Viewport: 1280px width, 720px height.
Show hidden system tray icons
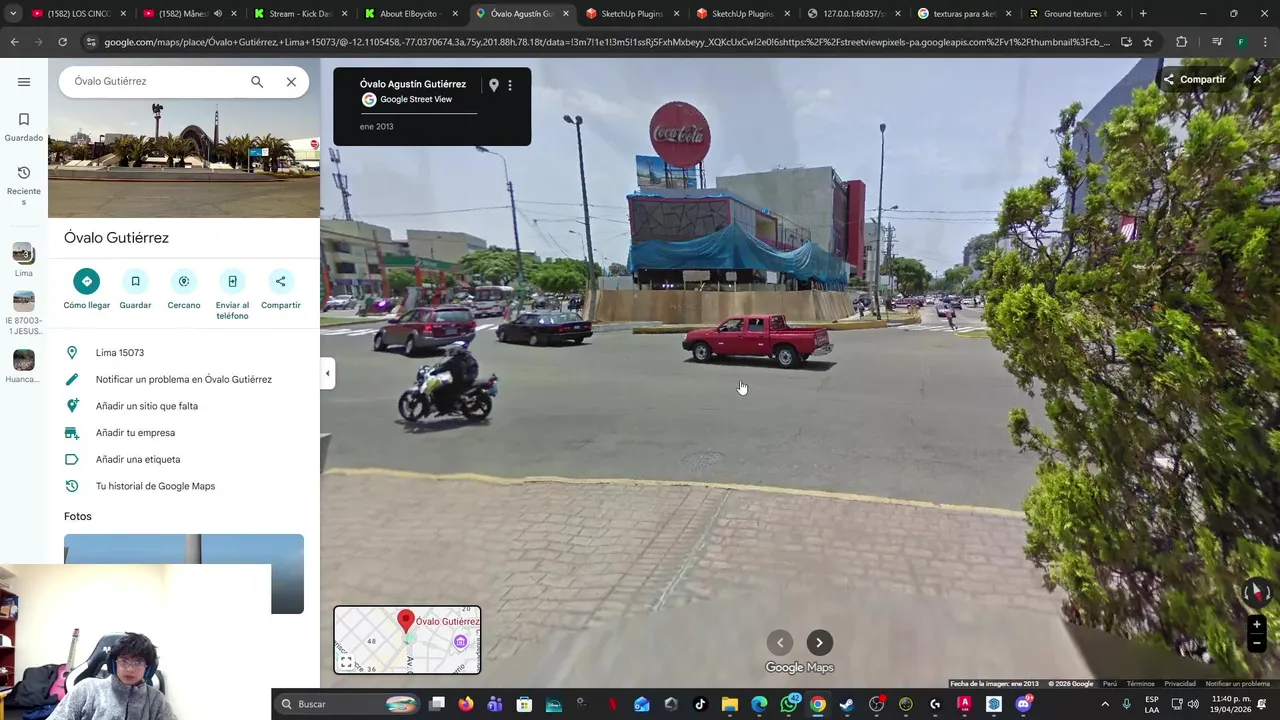tap(1105, 704)
